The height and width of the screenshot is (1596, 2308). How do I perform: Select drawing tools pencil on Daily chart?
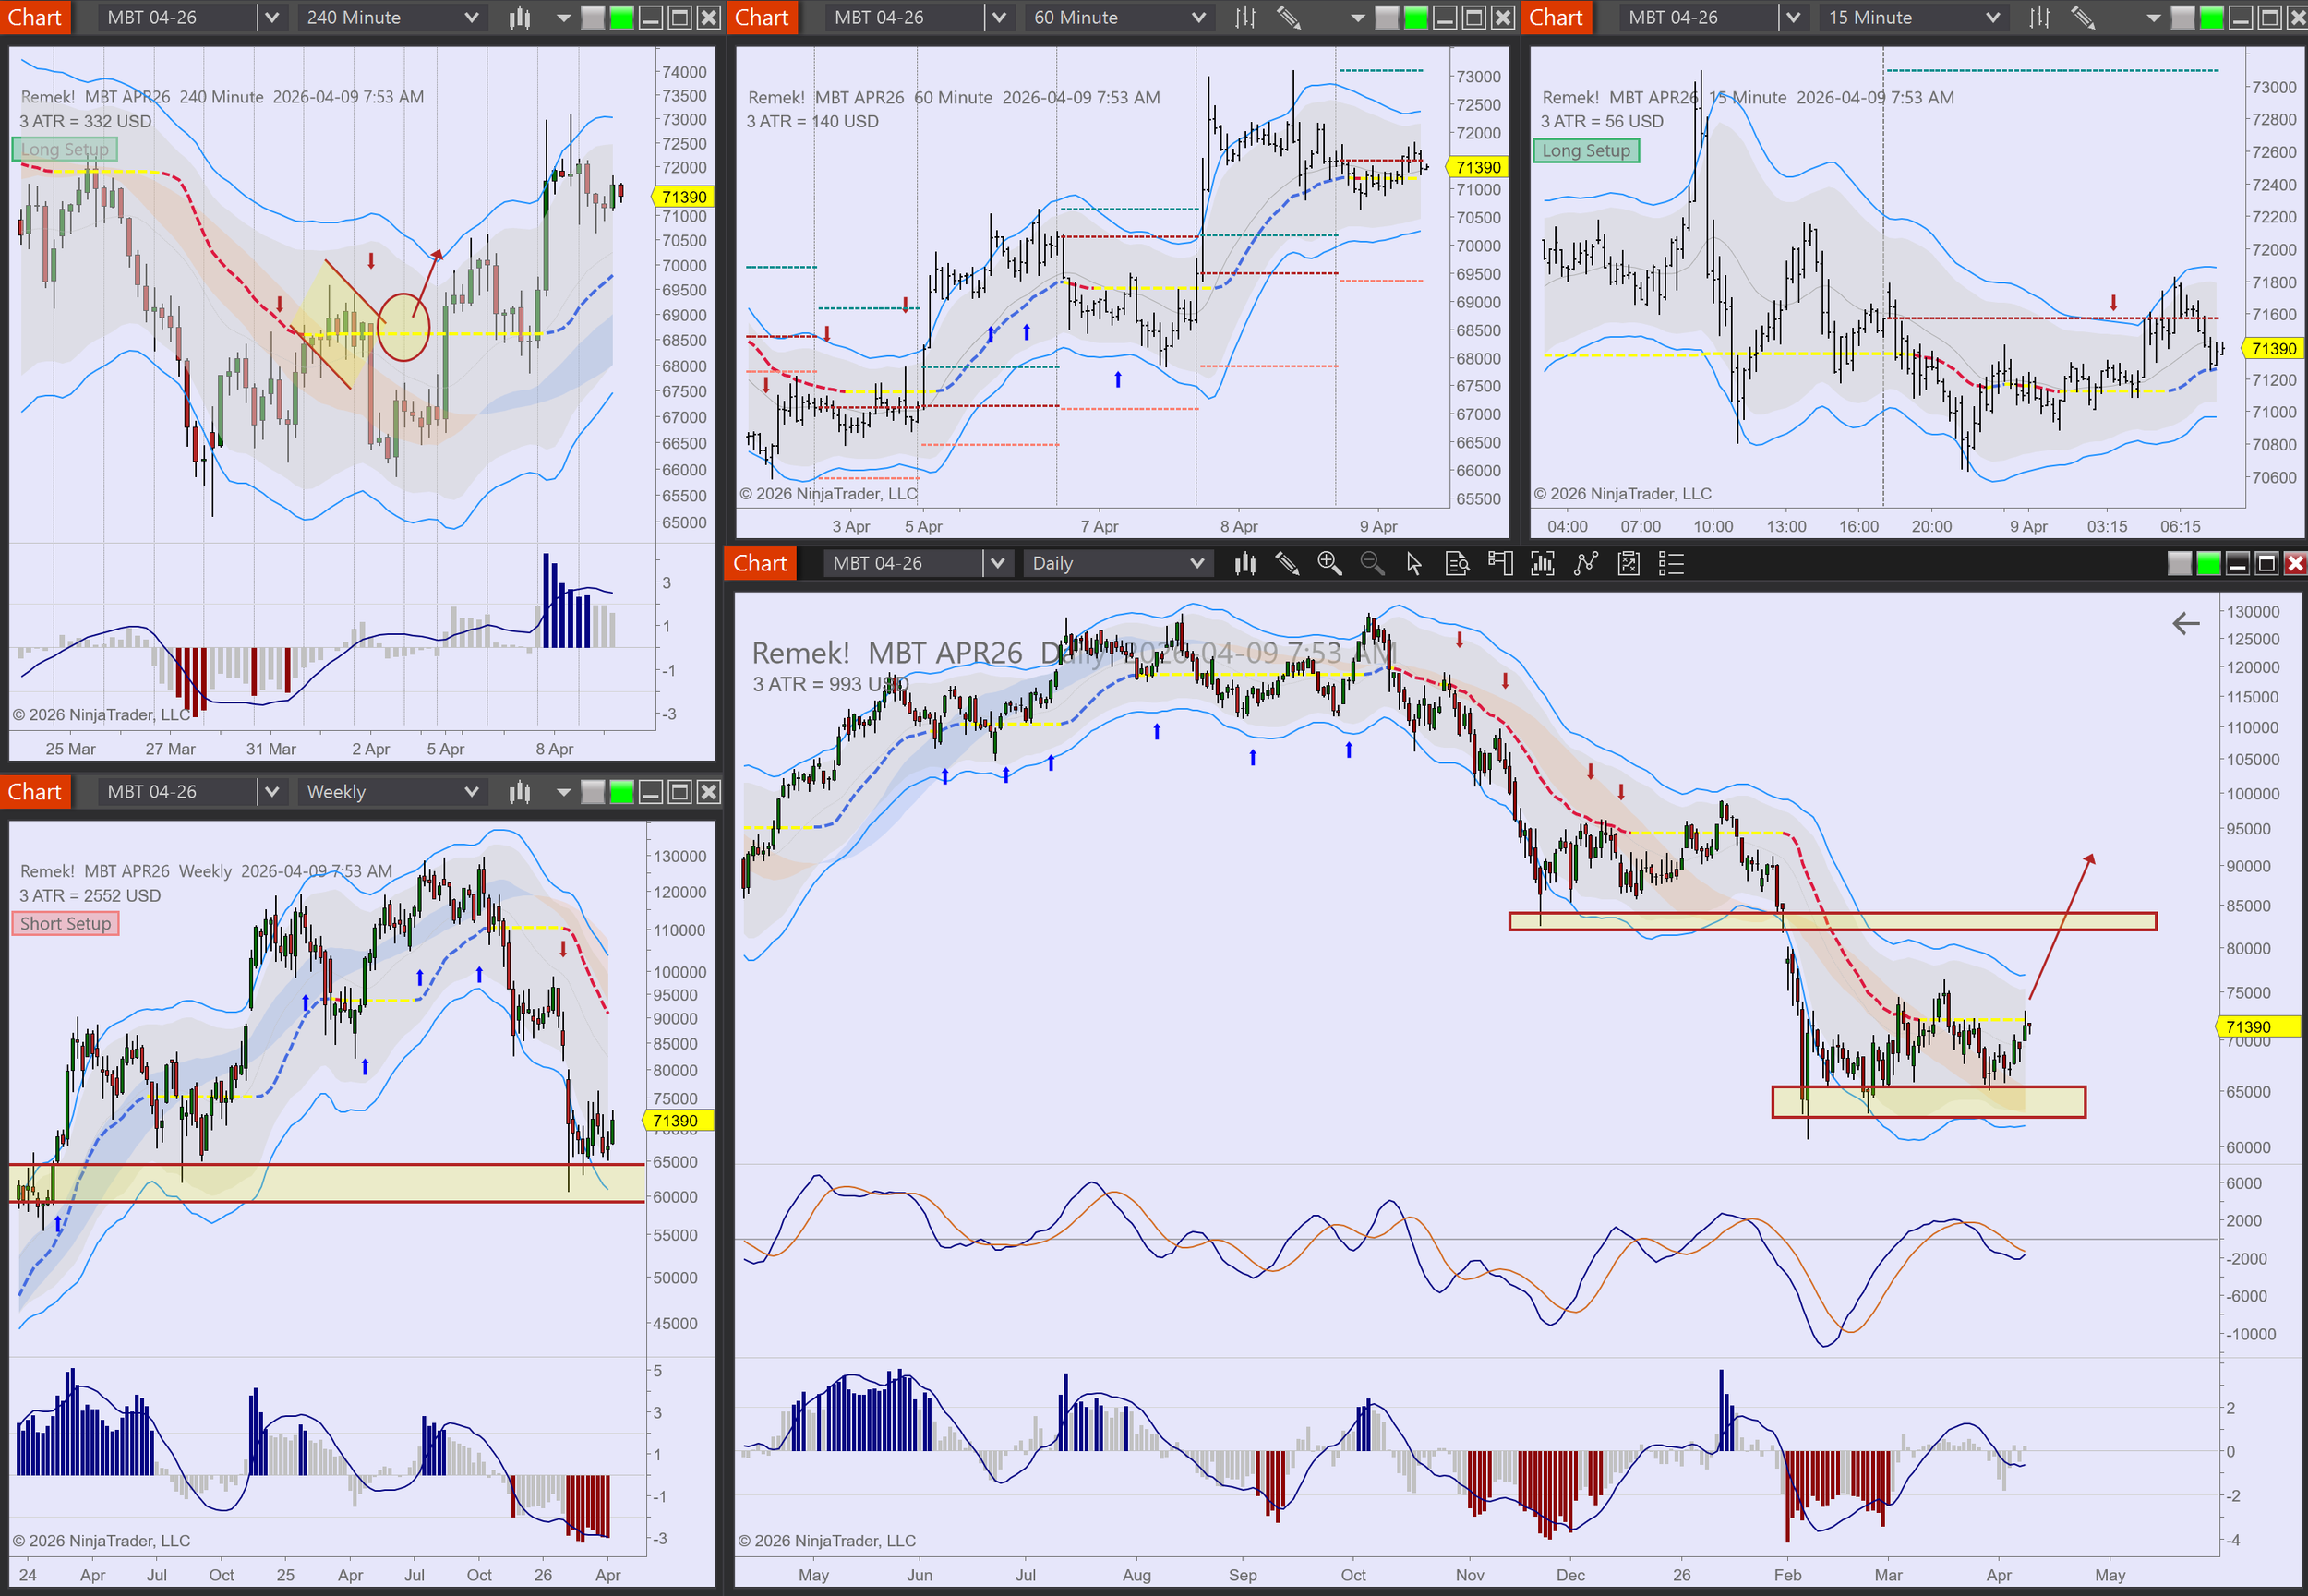1287,564
